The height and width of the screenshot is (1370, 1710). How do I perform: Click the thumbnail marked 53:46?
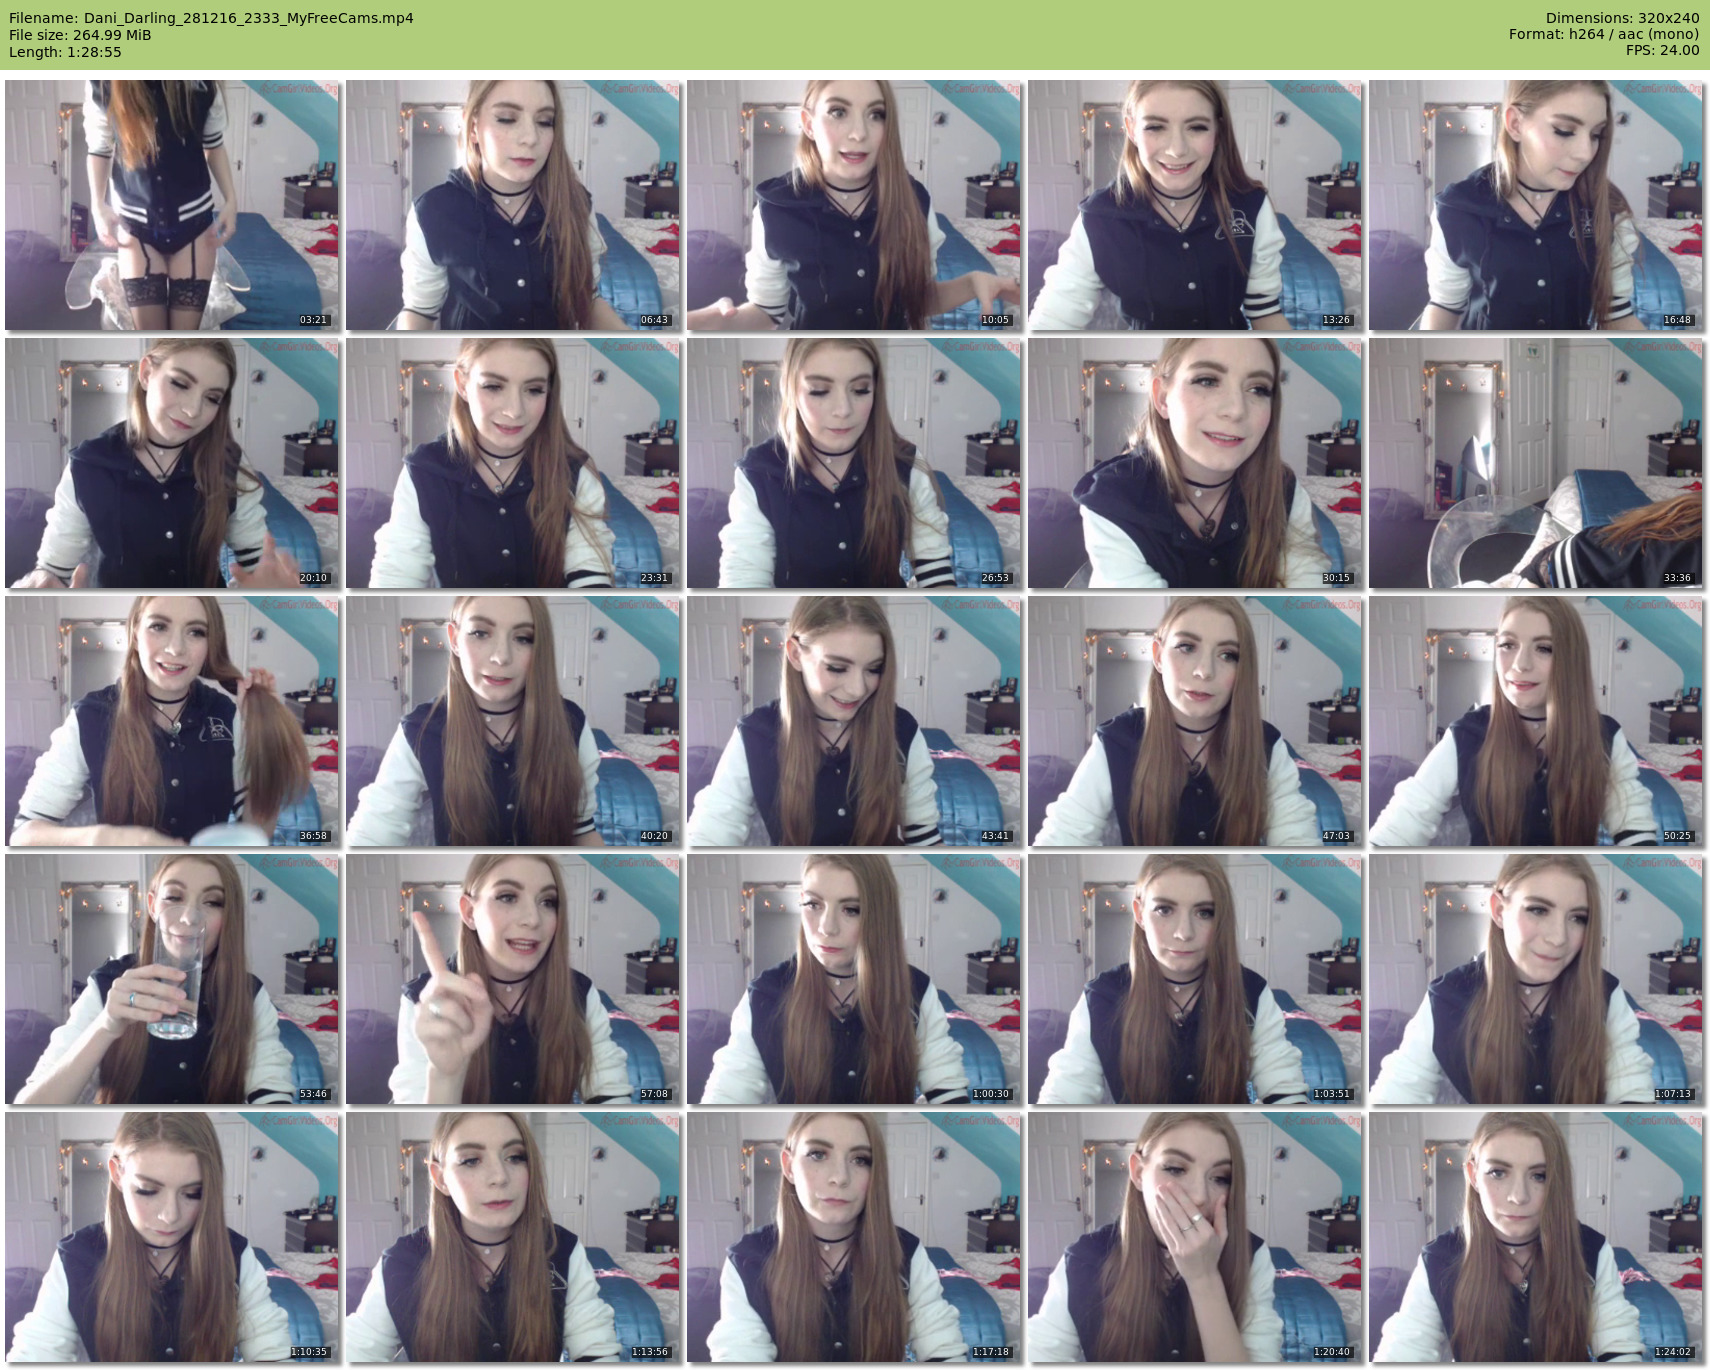pos(172,979)
